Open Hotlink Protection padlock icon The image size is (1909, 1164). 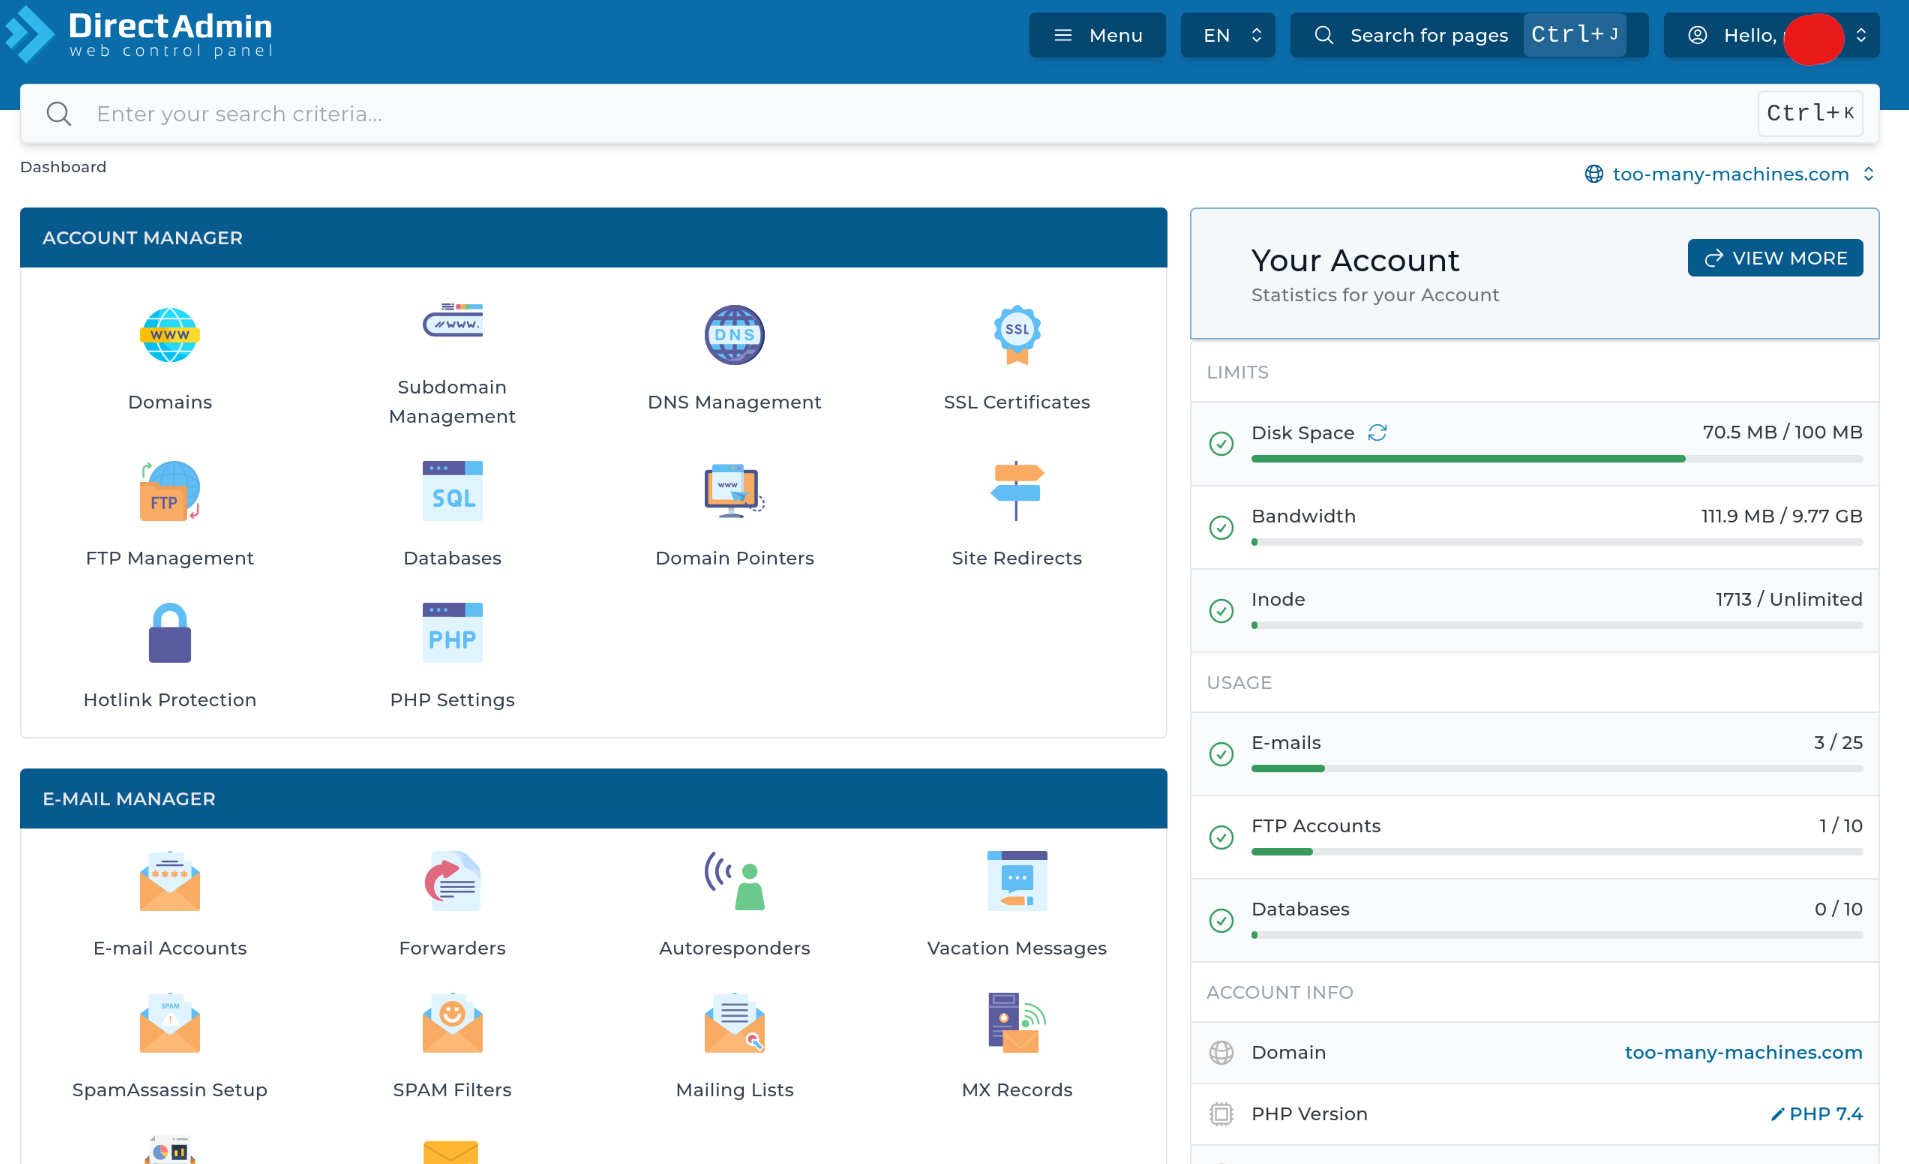coord(170,633)
